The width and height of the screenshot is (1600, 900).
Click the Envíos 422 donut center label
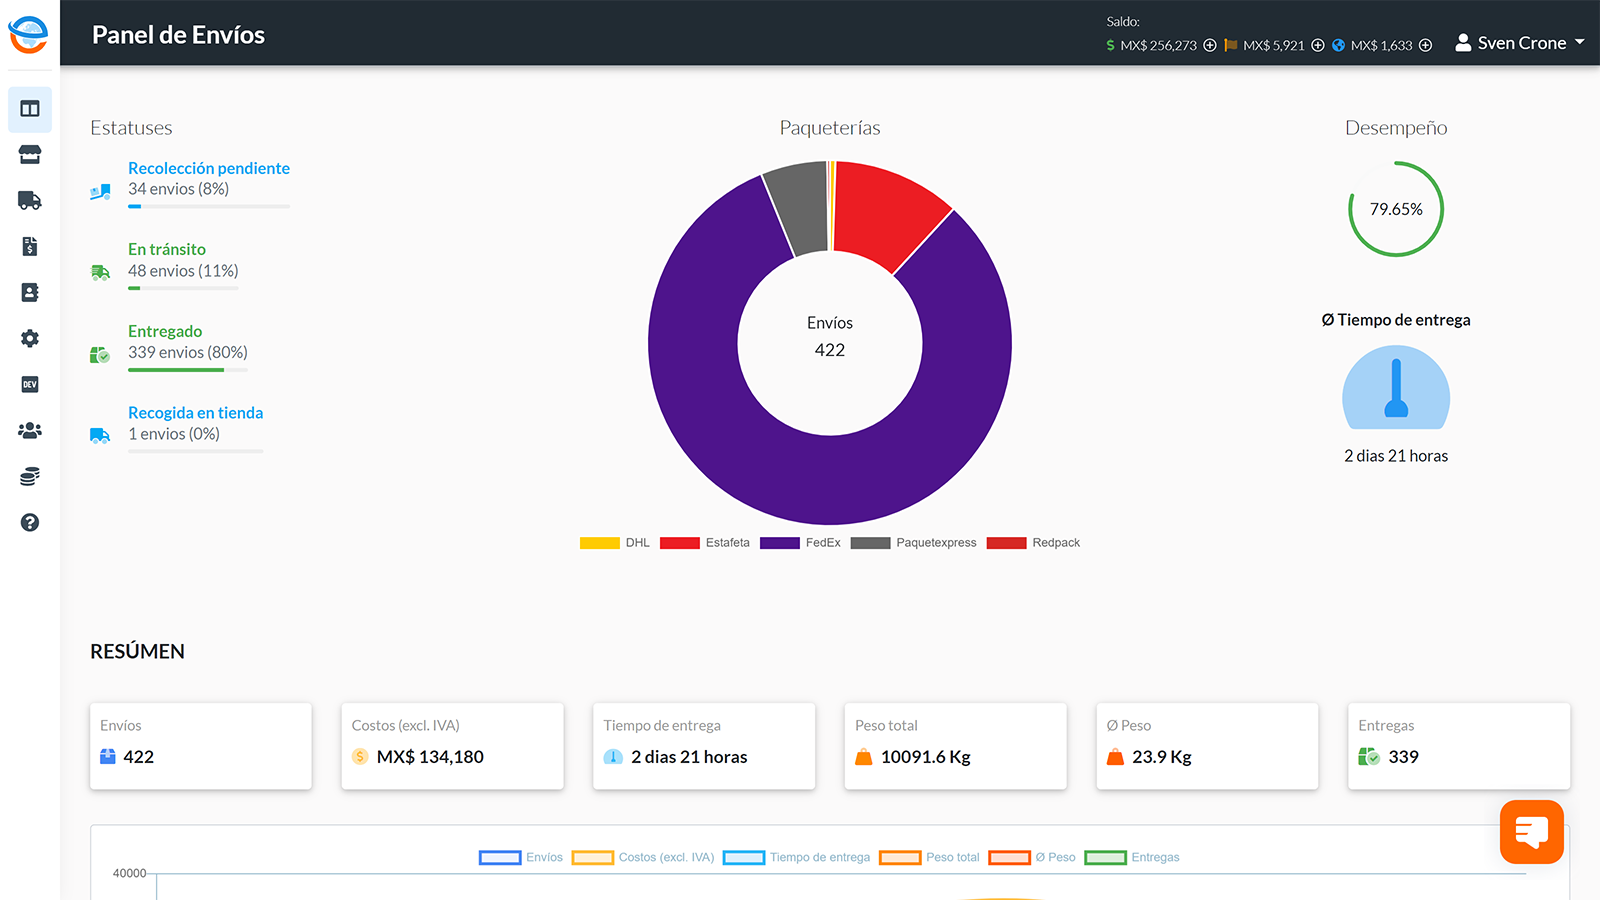click(x=830, y=336)
